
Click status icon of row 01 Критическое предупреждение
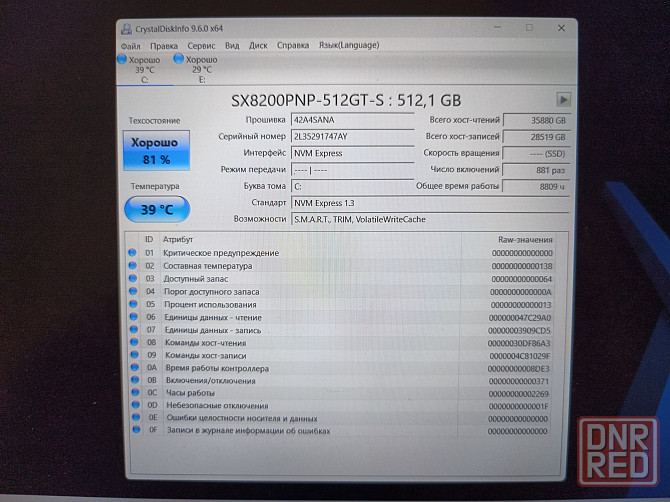pos(132,253)
